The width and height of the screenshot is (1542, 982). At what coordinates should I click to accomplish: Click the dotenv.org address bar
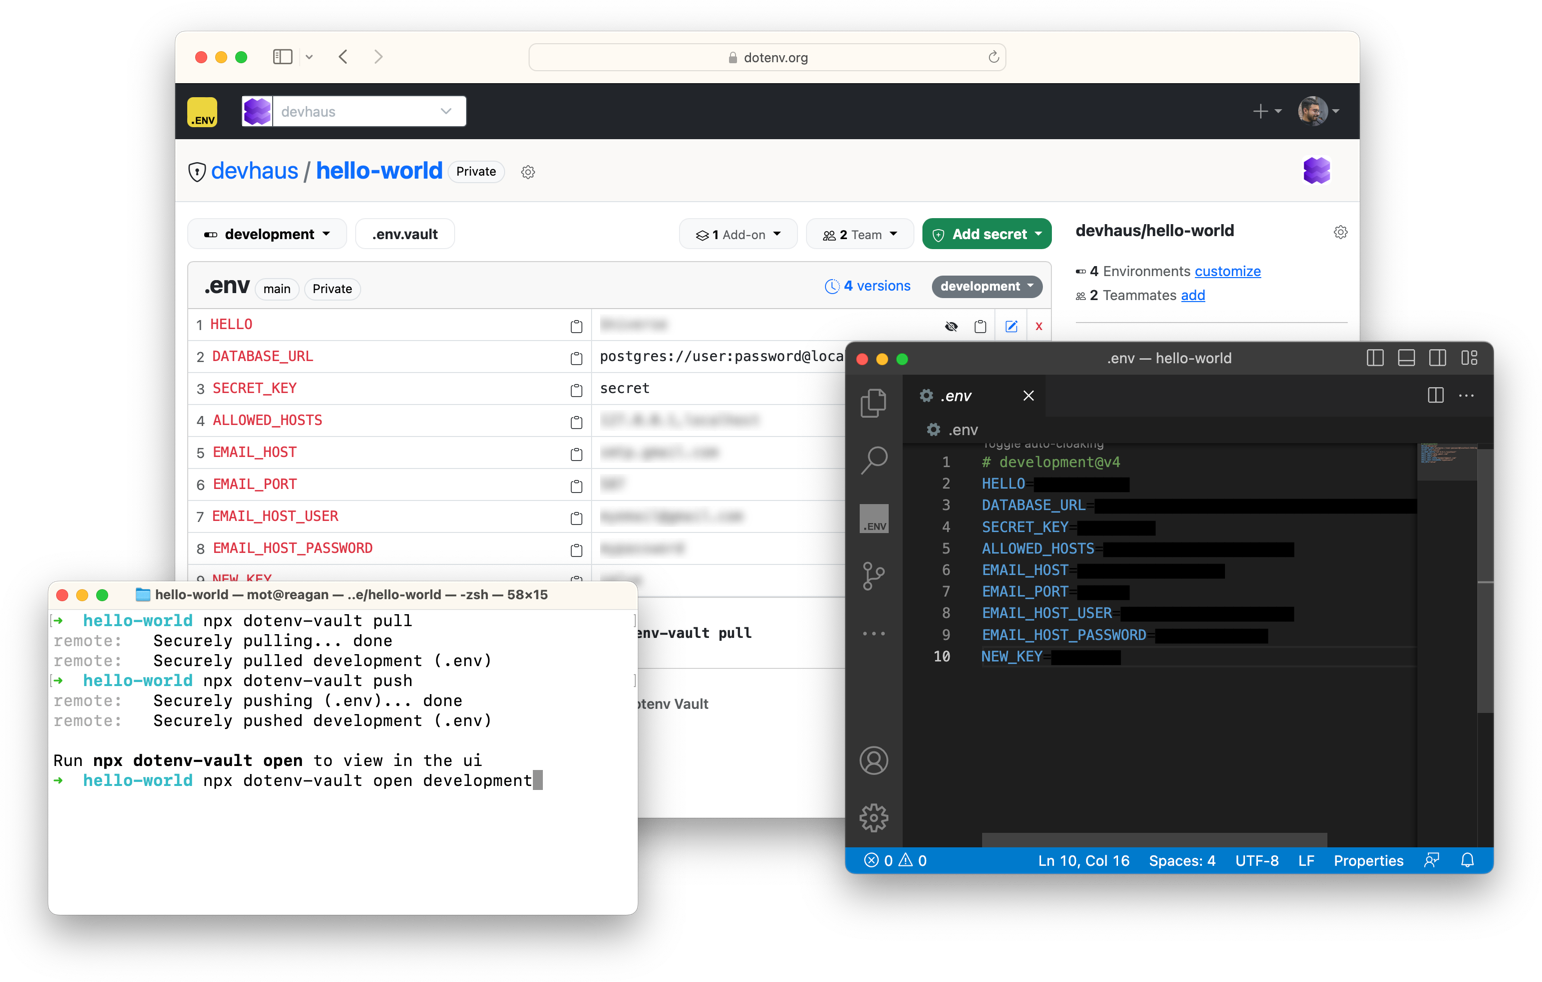pyautogui.click(x=767, y=57)
